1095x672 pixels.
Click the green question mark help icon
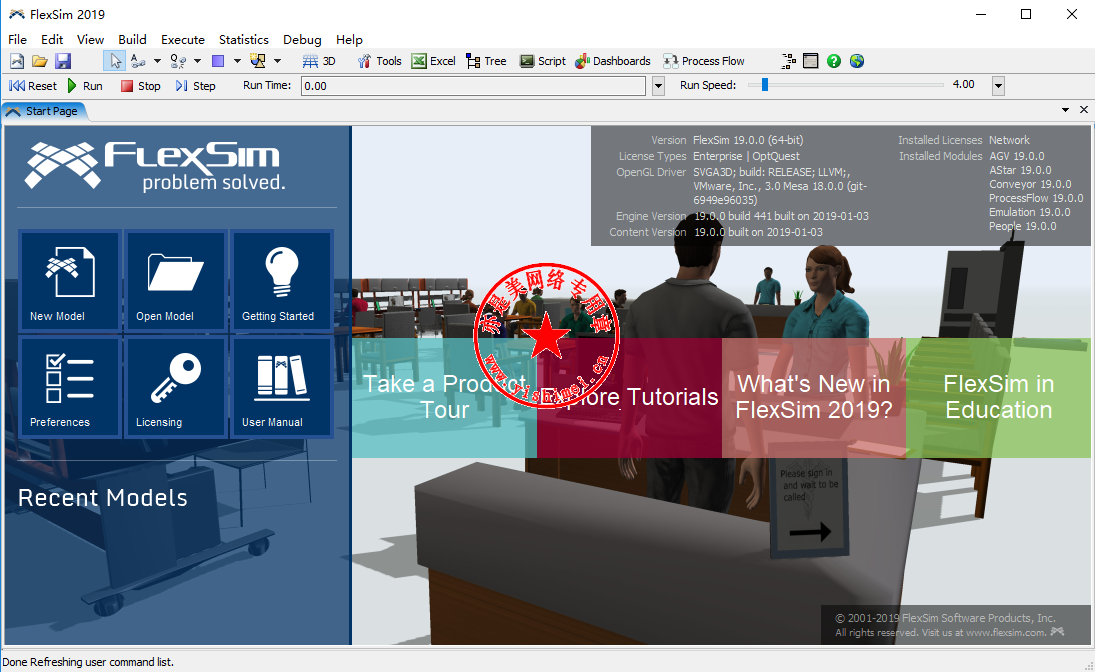click(834, 61)
